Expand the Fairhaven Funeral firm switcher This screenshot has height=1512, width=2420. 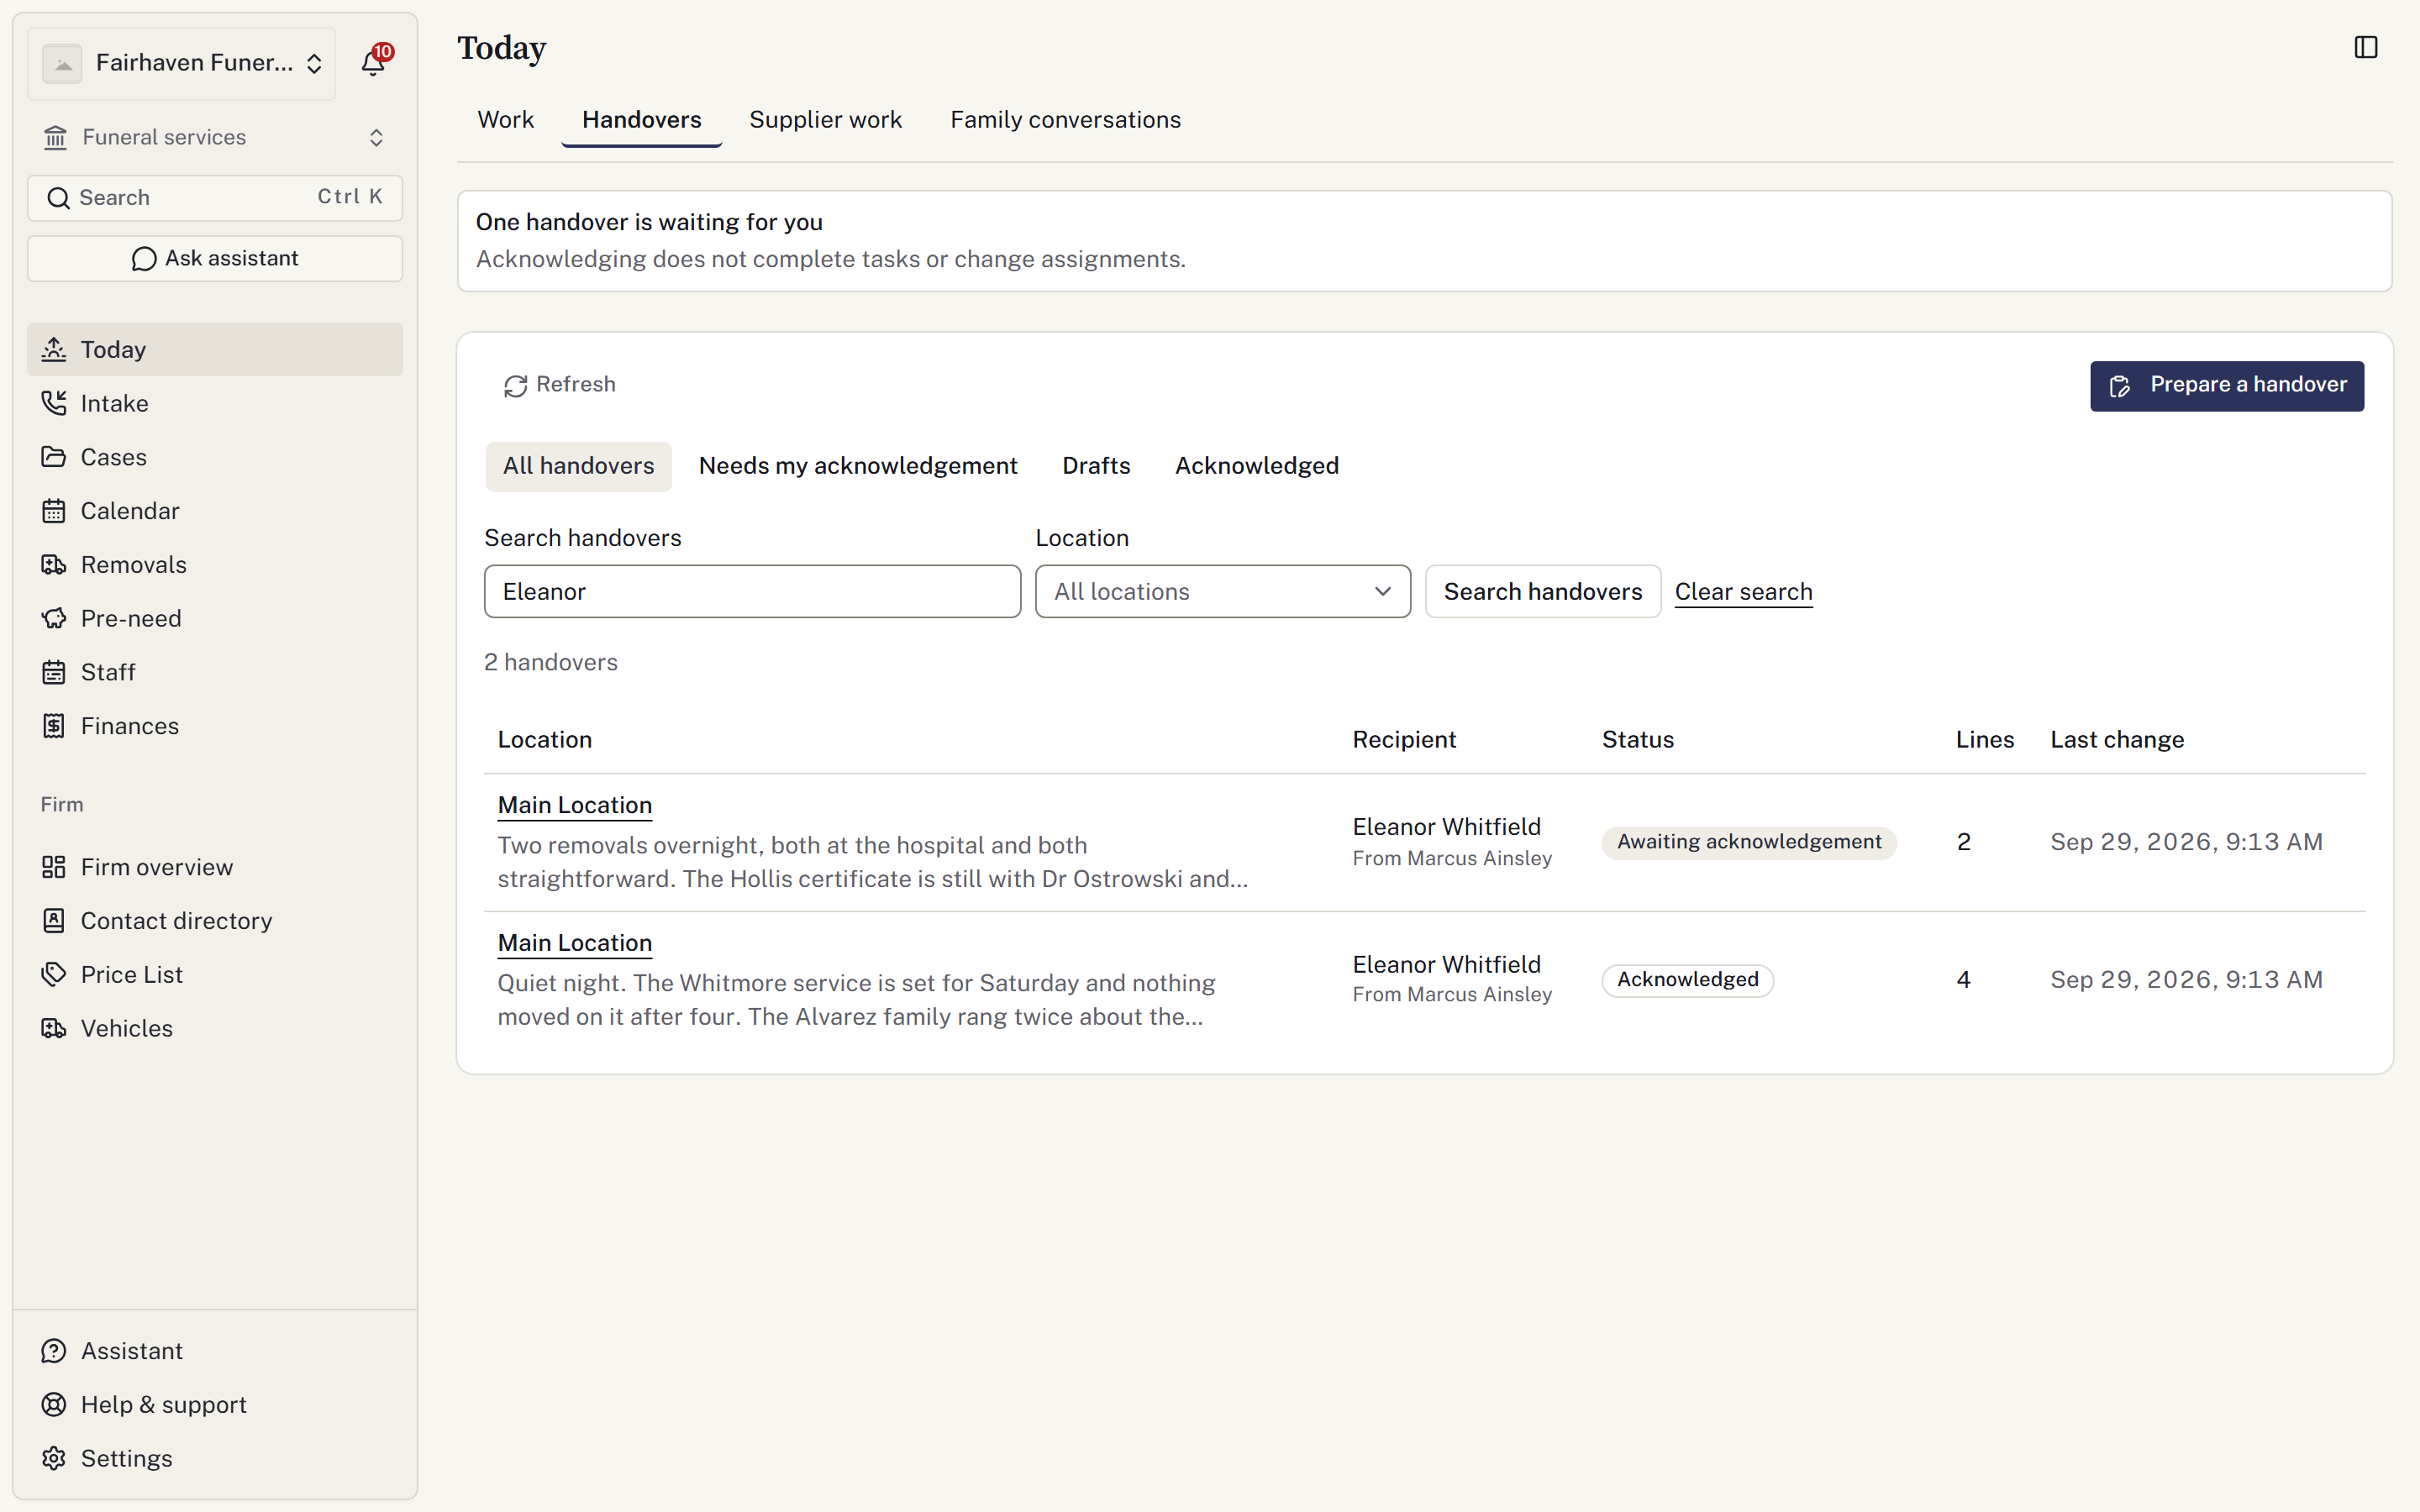(182, 63)
